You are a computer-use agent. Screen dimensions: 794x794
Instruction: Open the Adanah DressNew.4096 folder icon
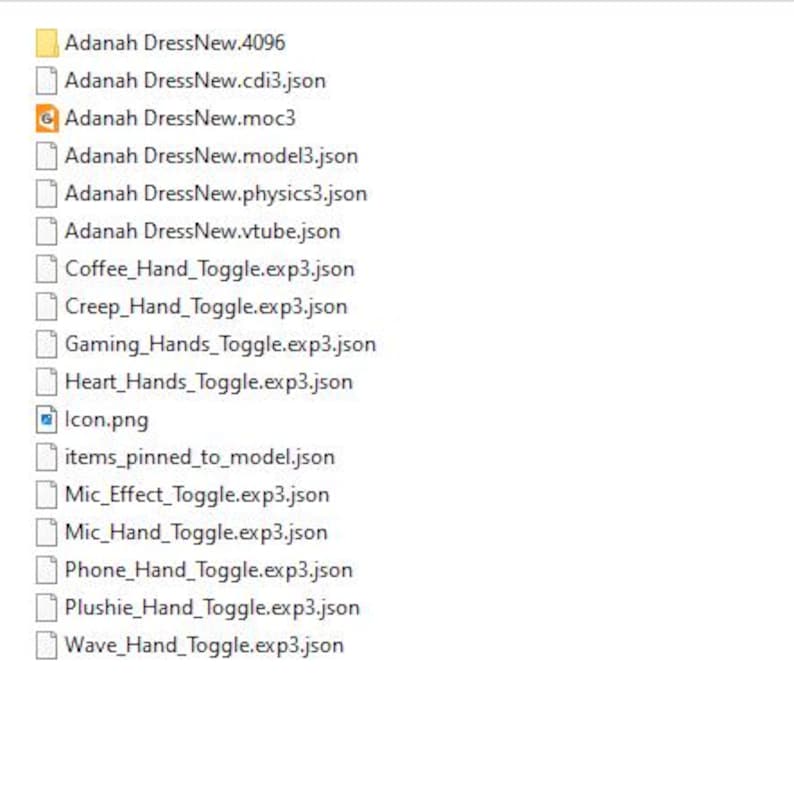(47, 43)
